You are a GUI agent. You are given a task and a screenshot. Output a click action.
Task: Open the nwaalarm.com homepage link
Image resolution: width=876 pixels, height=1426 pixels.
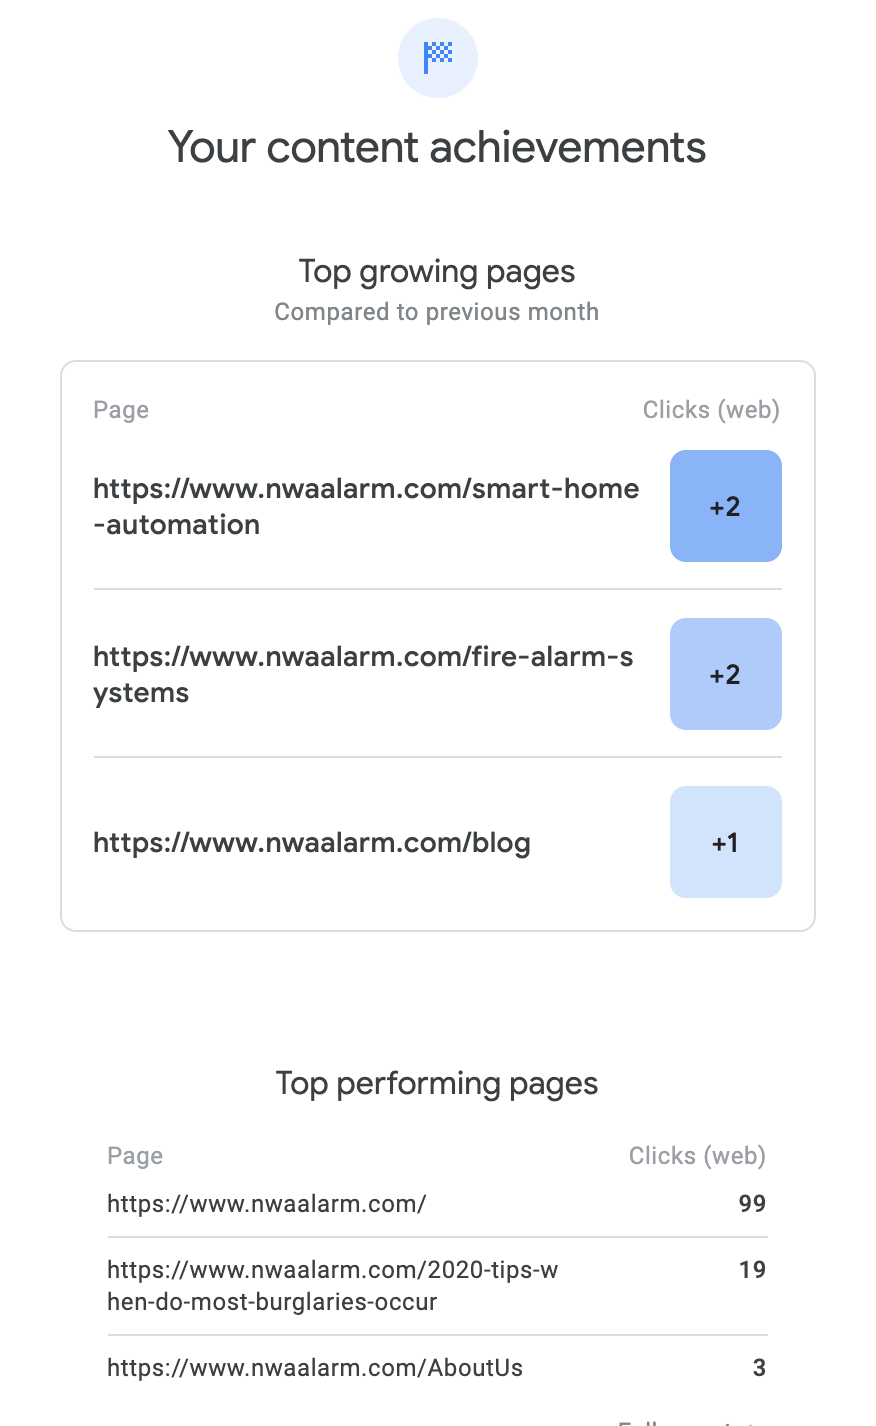point(266,1204)
